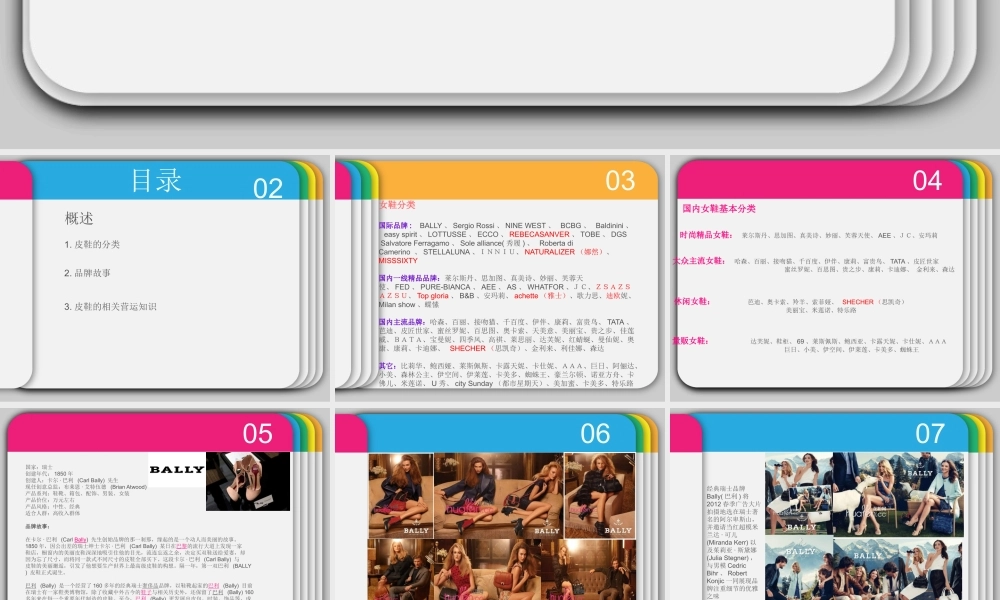This screenshot has height=600, width=1000.
Task: Click the '目录' title on slide 02
Action: pos(156,180)
